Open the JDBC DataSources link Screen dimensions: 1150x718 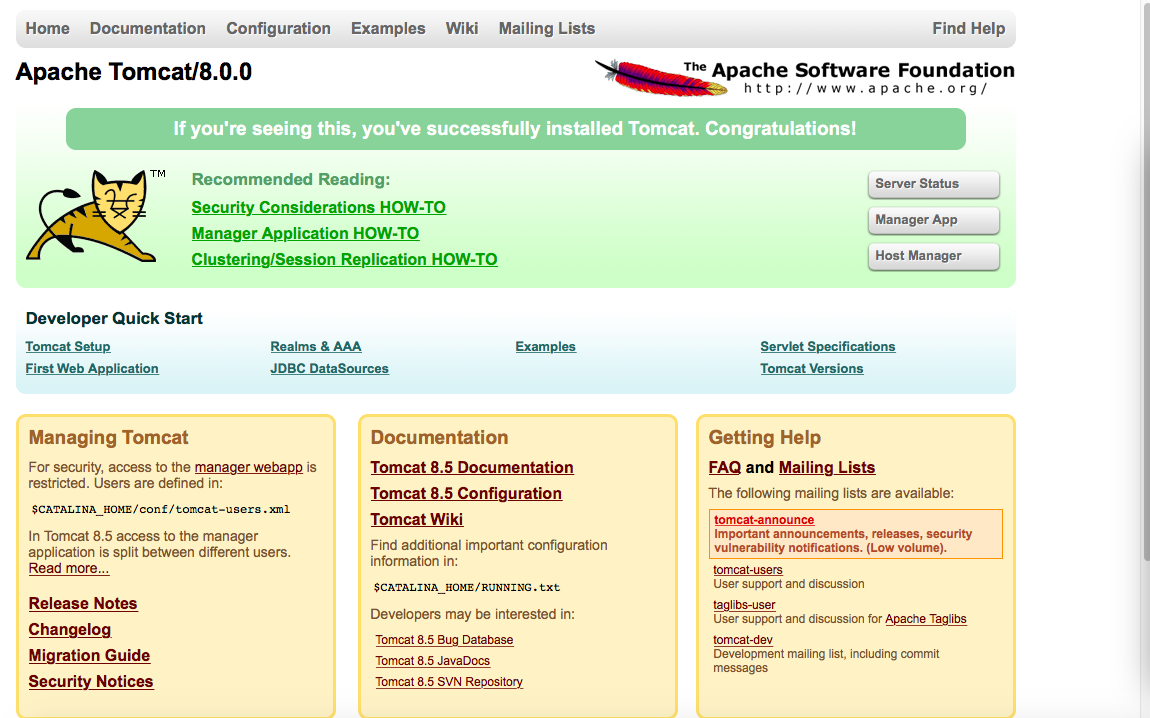329,369
